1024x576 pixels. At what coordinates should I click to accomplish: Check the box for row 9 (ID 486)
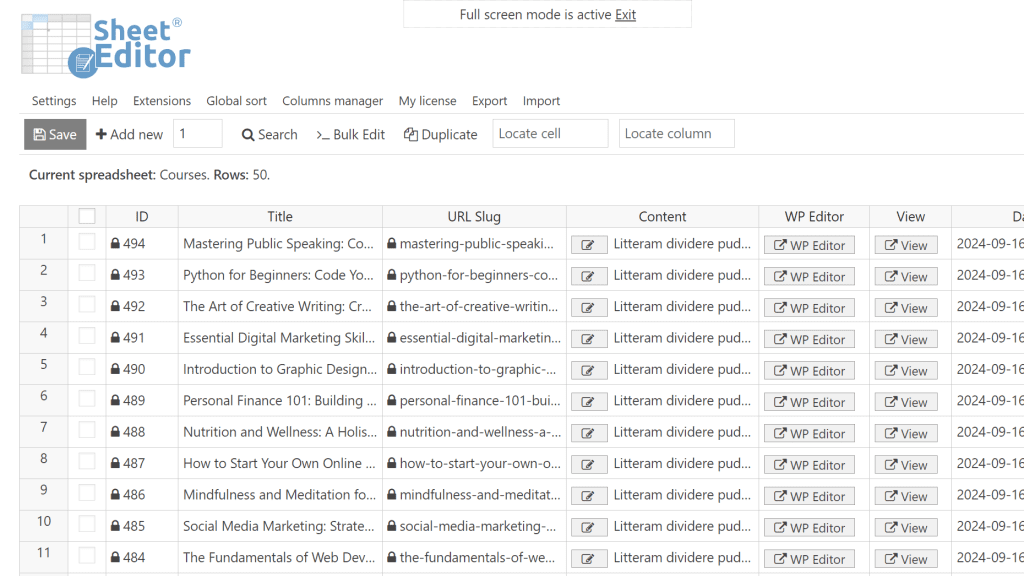click(87, 492)
